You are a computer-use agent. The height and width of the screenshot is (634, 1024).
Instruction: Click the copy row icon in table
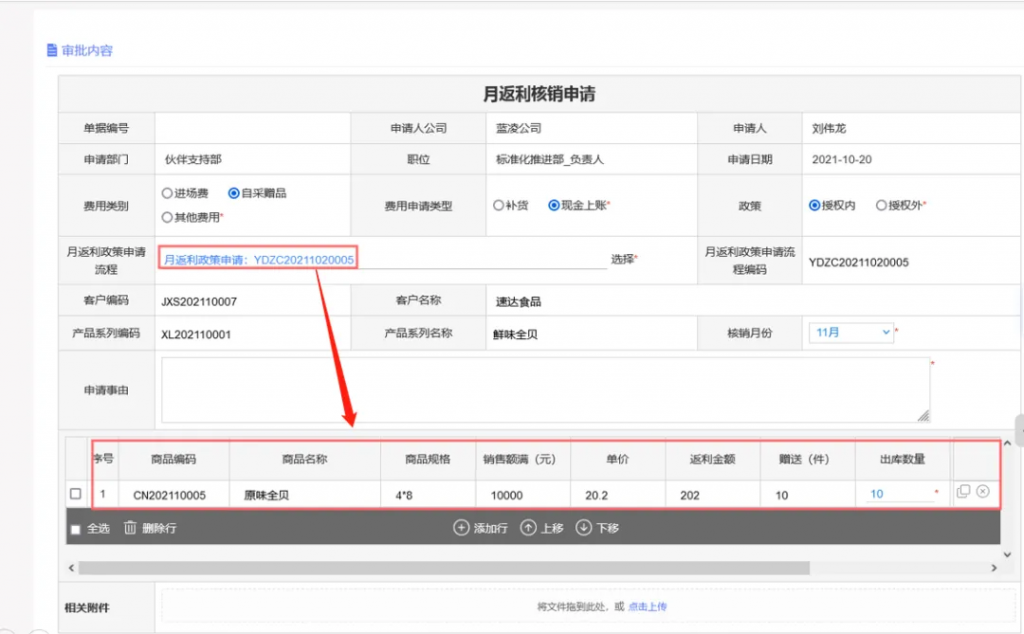[963, 491]
